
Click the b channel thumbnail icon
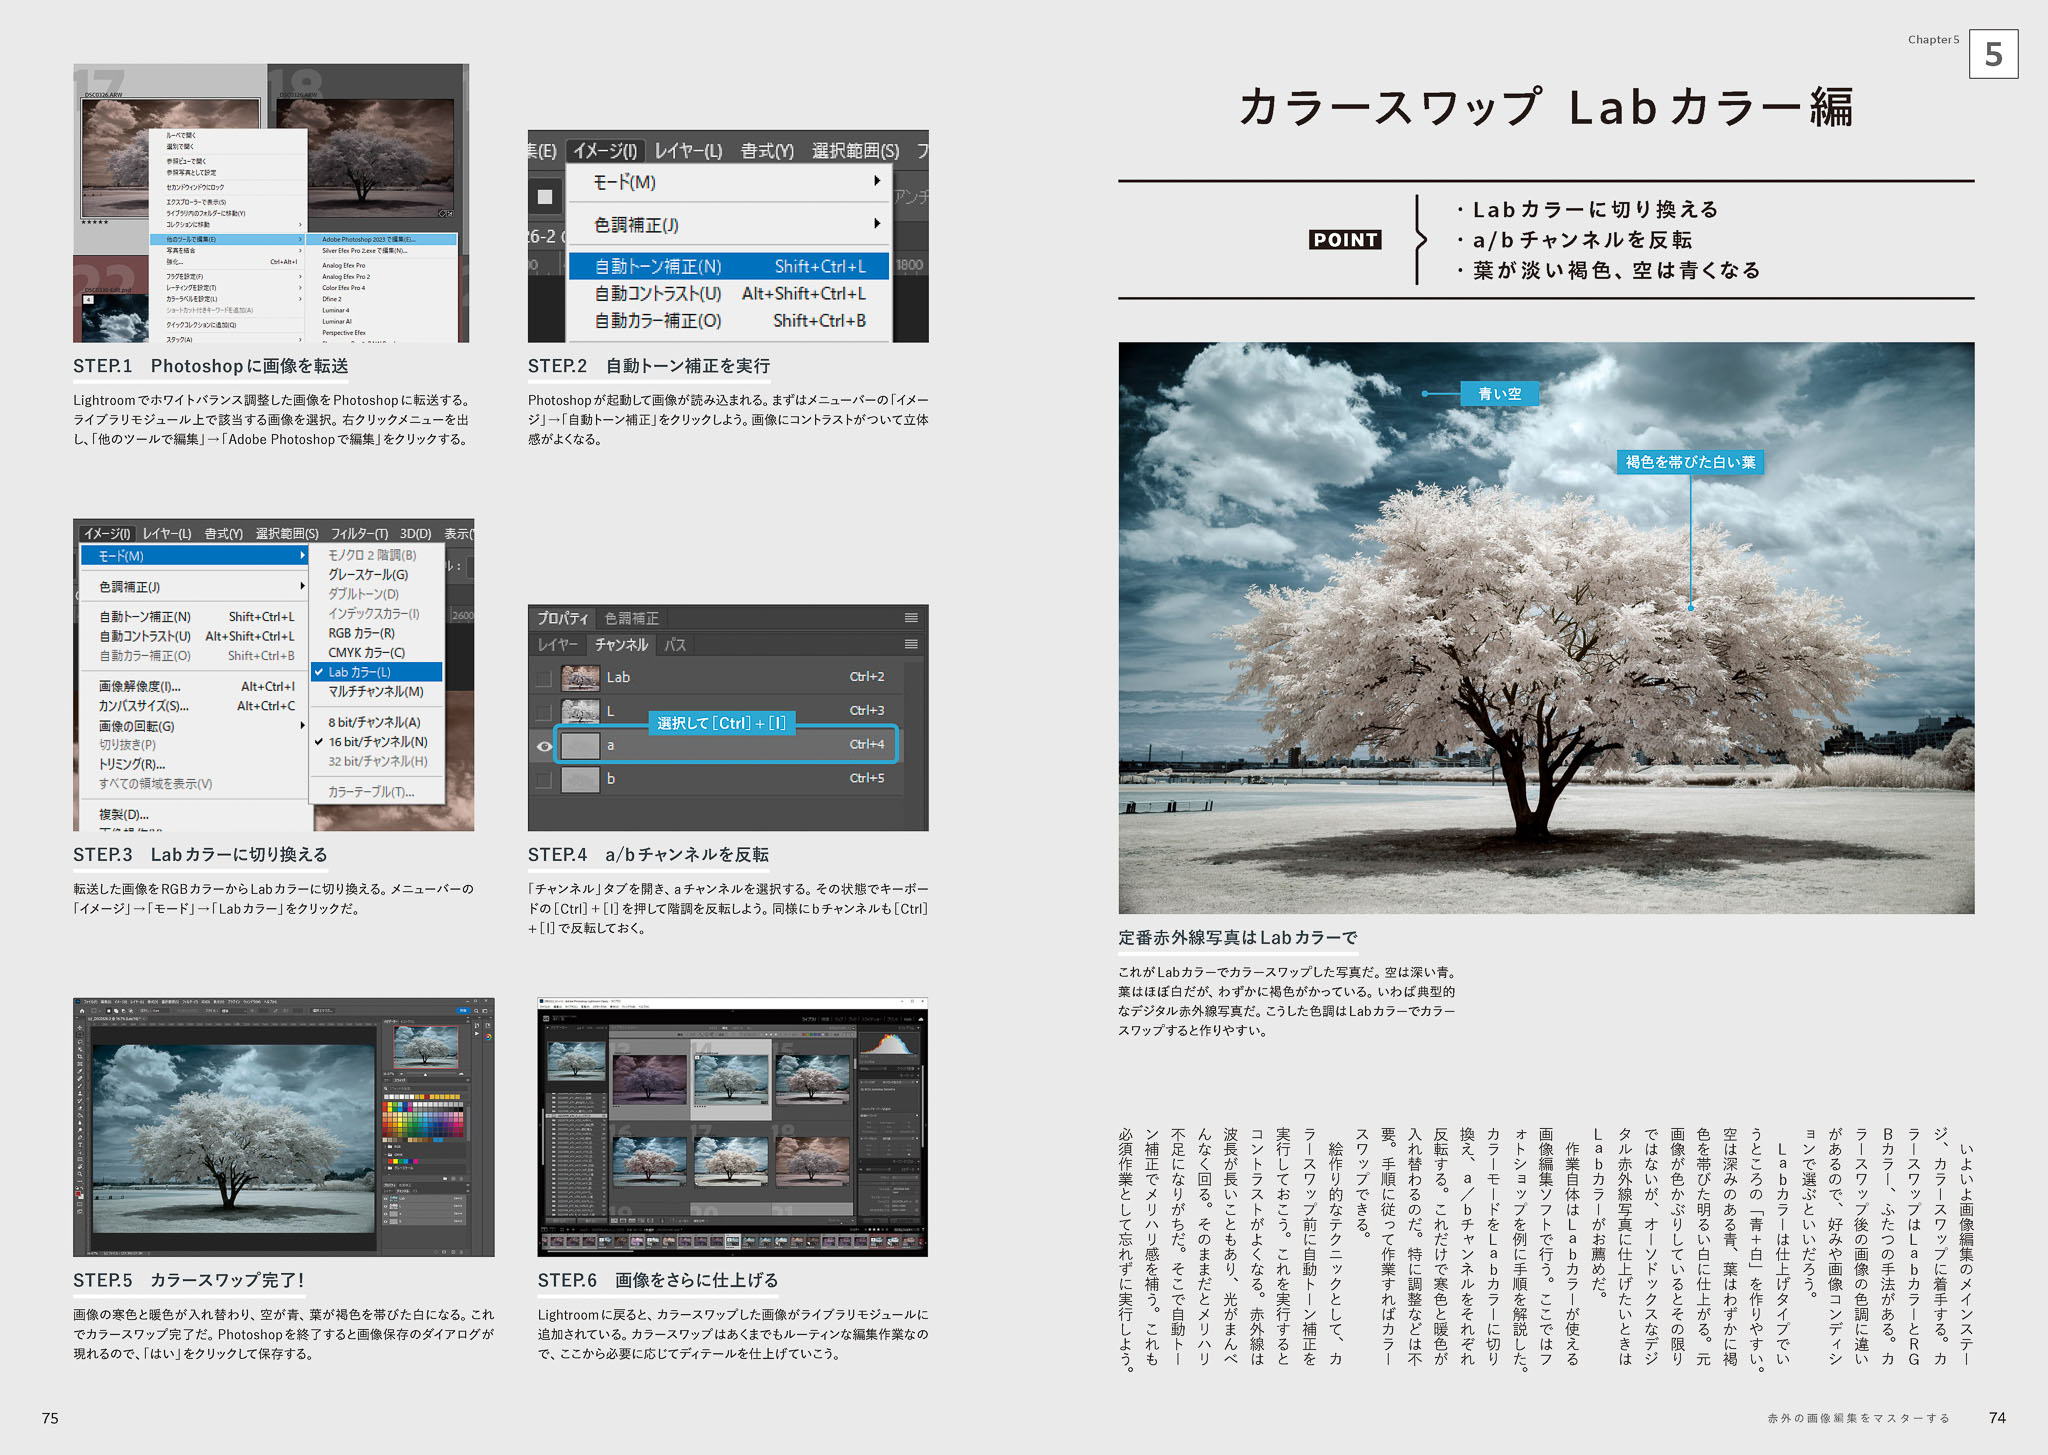pyautogui.click(x=580, y=779)
